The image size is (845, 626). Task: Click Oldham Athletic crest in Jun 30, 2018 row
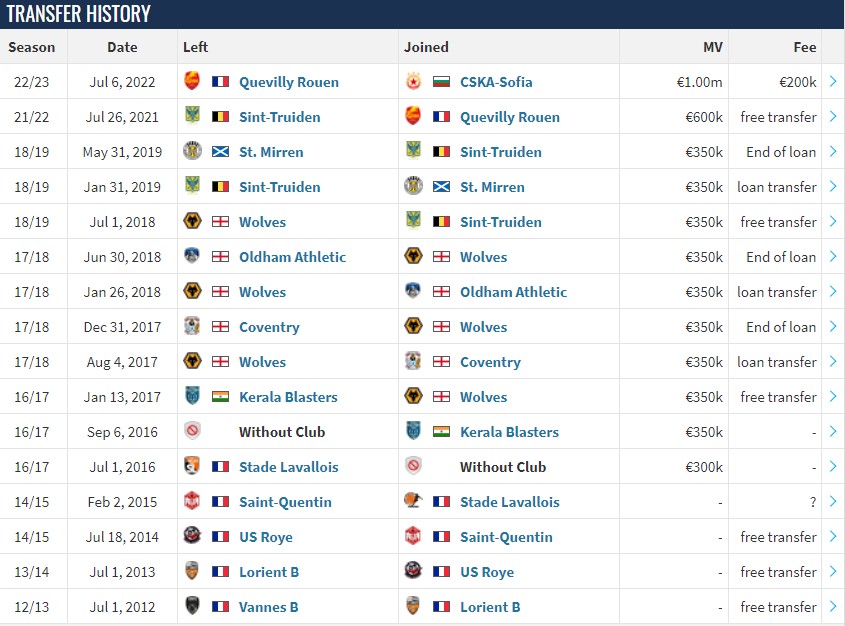click(x=192, y=256)
